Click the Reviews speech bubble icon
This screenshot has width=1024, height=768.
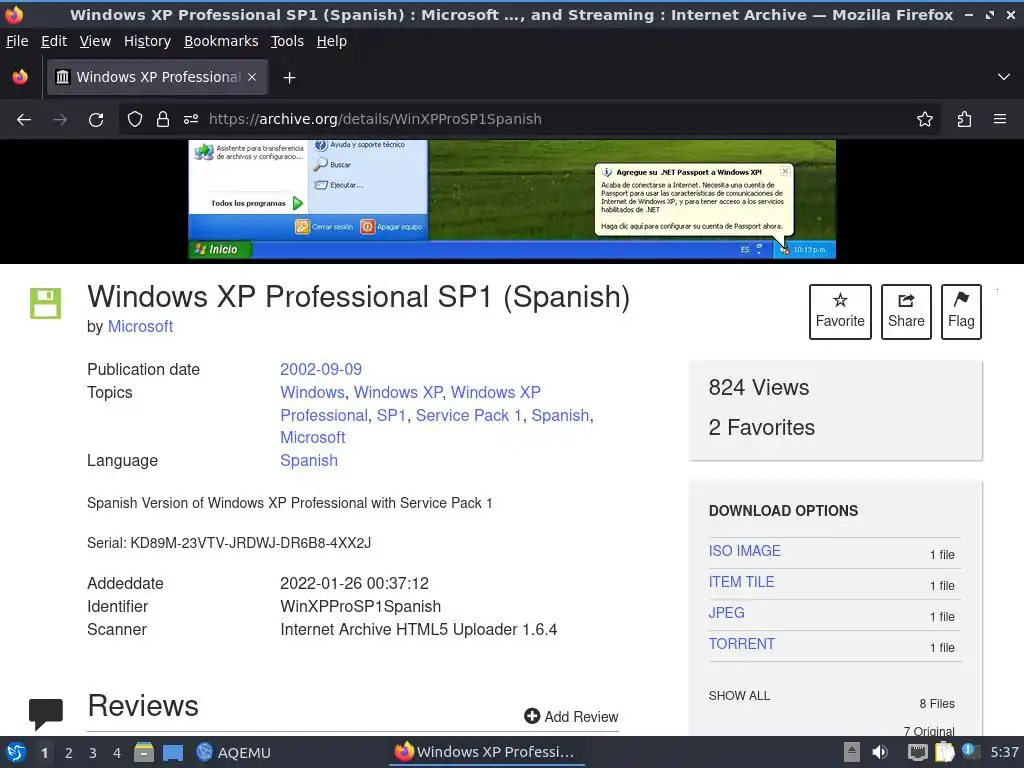46,713
